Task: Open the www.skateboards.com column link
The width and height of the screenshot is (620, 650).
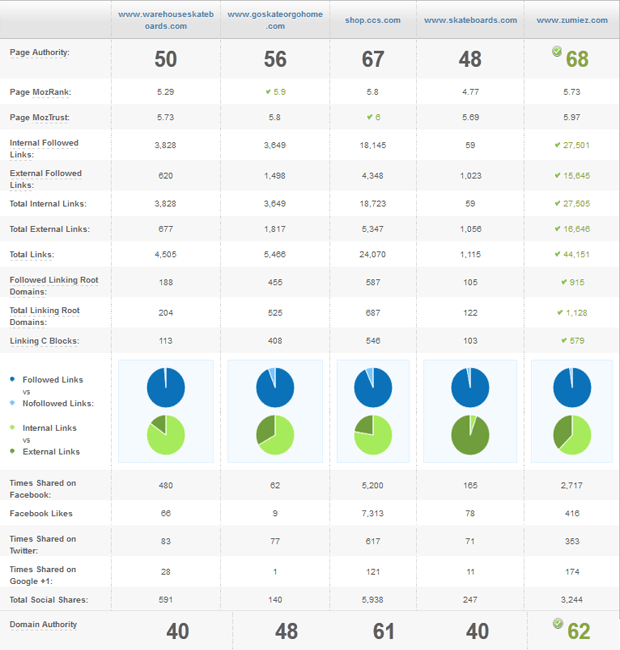Action: pyautogui.click(x=470, y=20)
